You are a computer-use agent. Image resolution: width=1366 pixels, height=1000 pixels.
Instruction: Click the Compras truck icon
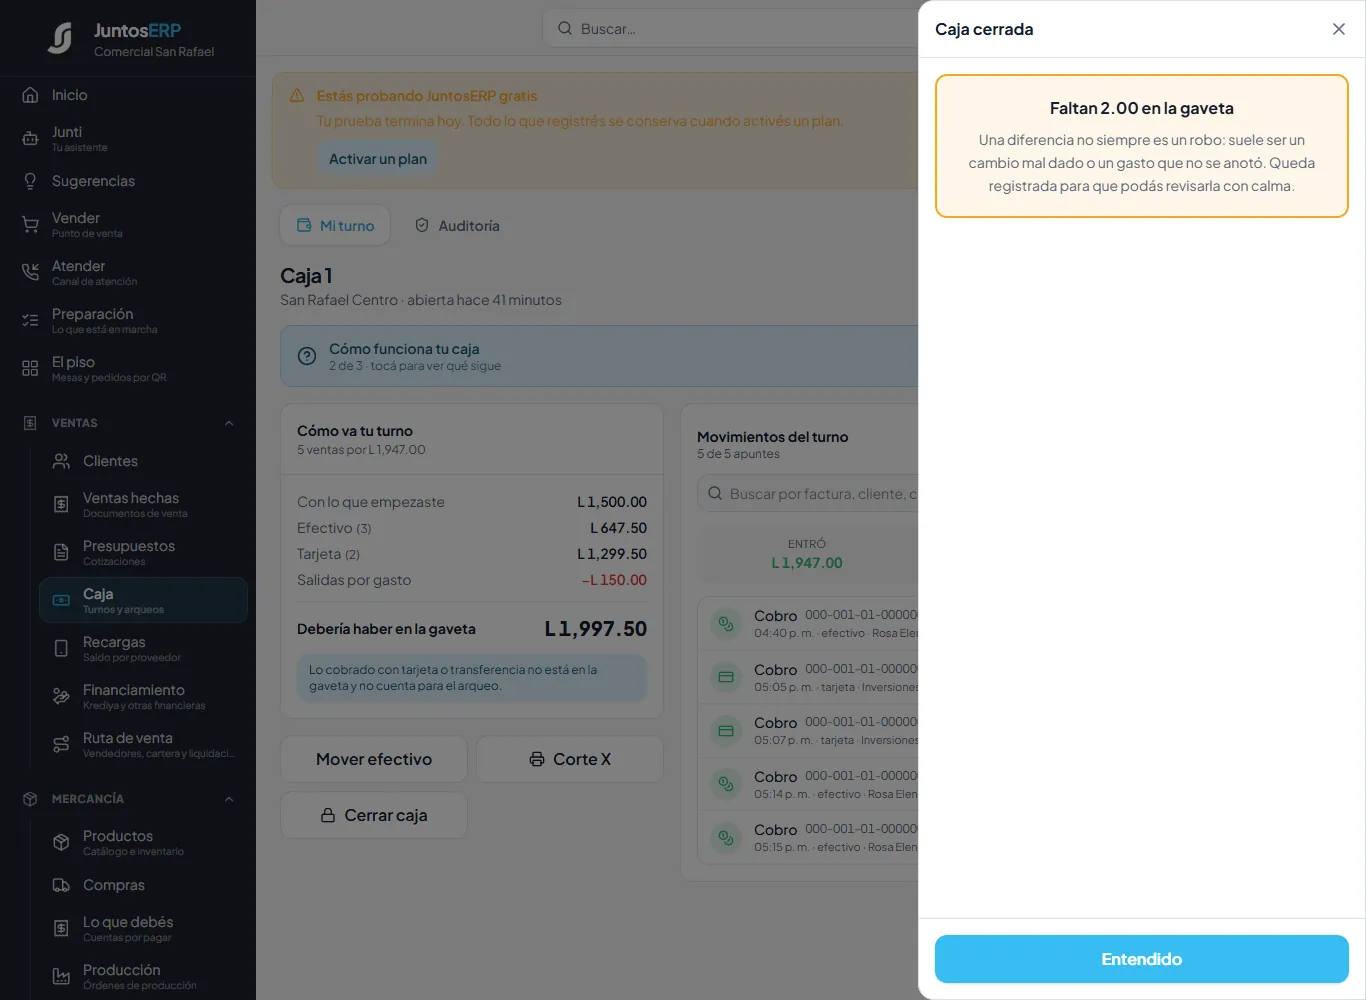tap(61, 885)
